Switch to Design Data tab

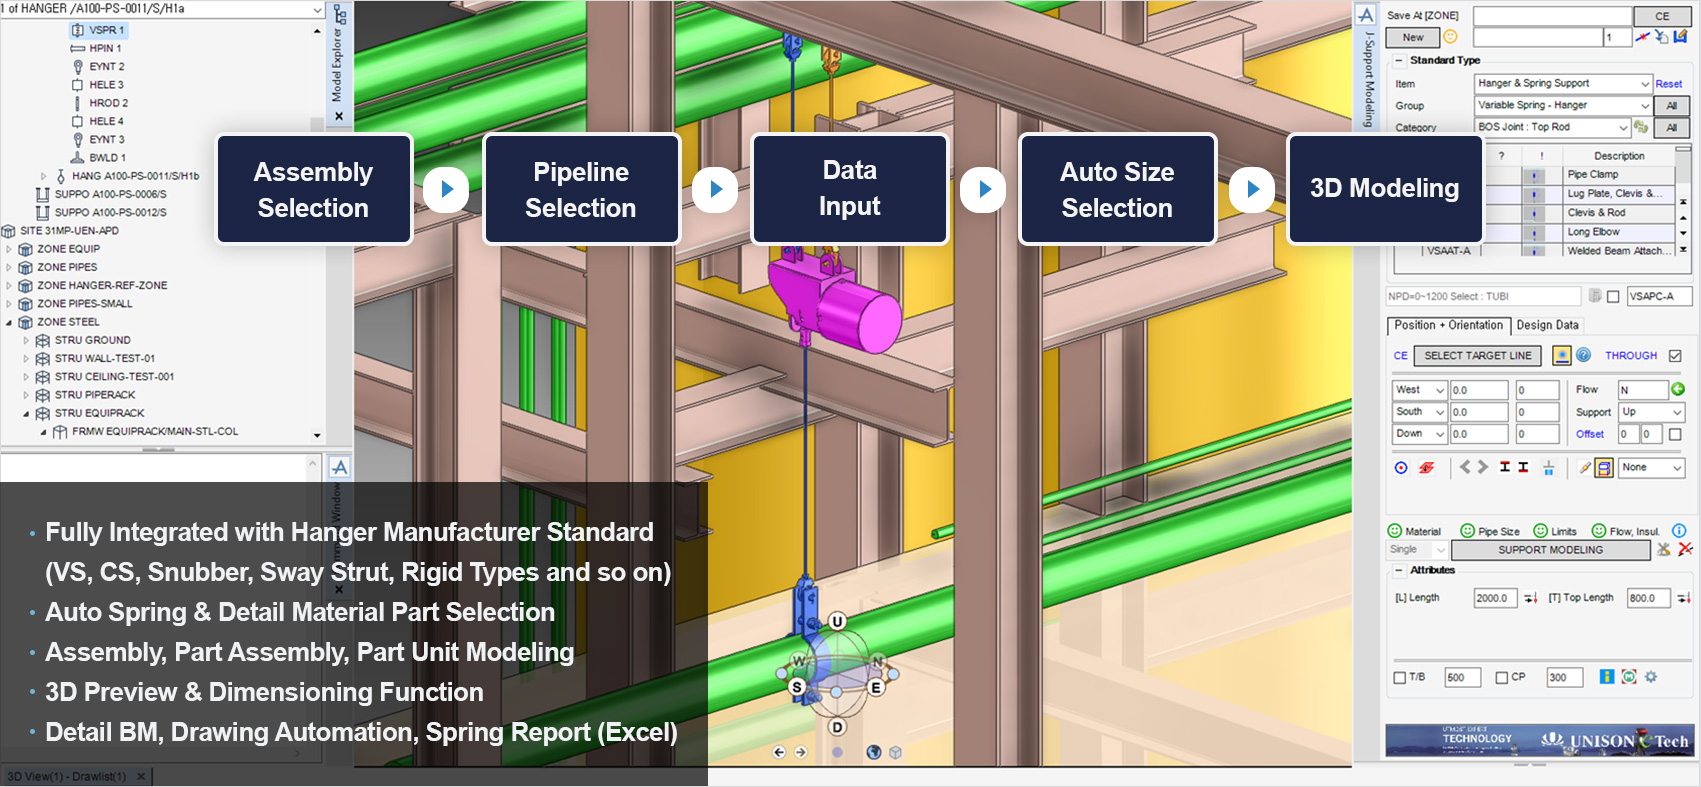click(x=1547, y=325)
